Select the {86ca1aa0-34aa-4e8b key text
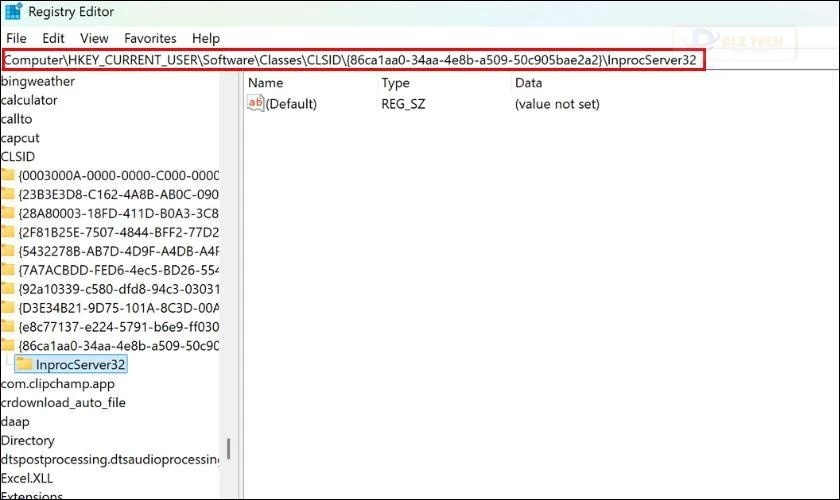 [x=118, y=346]
